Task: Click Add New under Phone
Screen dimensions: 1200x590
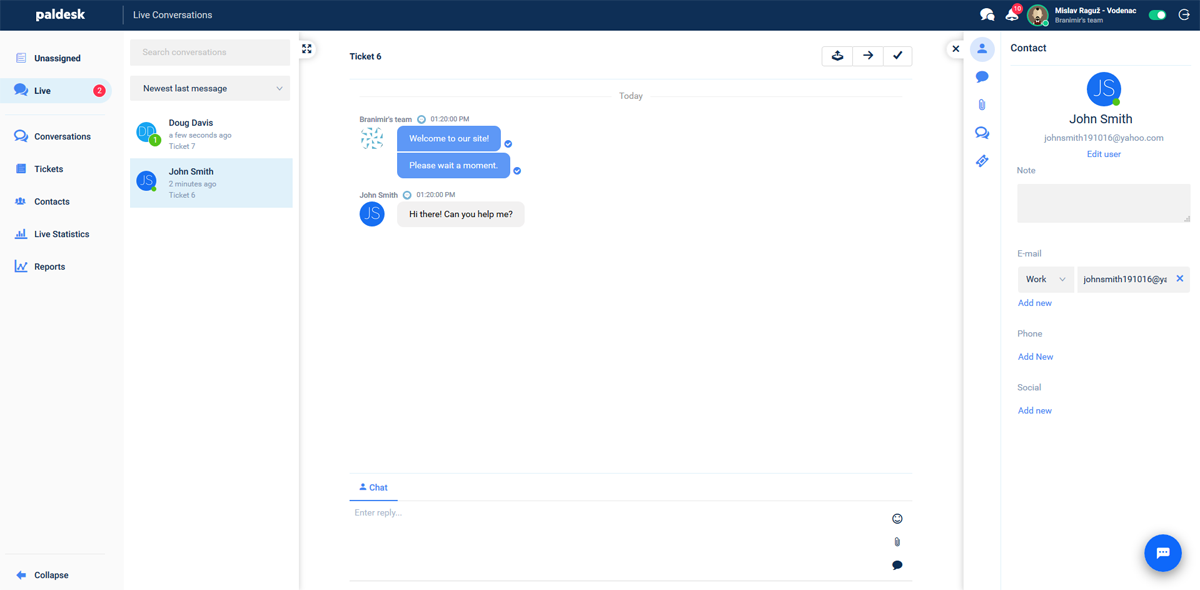Action: pyautogui.click(x=1035, y=357)
